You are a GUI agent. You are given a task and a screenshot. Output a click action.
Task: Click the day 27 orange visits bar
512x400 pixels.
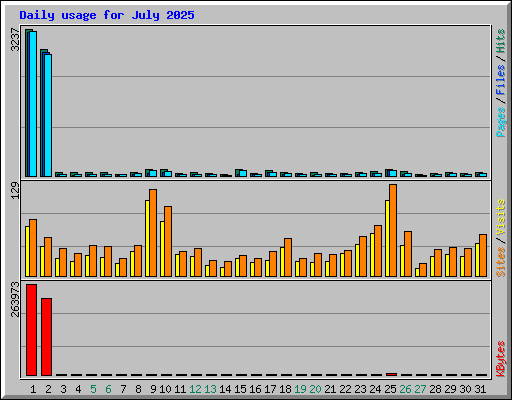click(x=423, y=270)
